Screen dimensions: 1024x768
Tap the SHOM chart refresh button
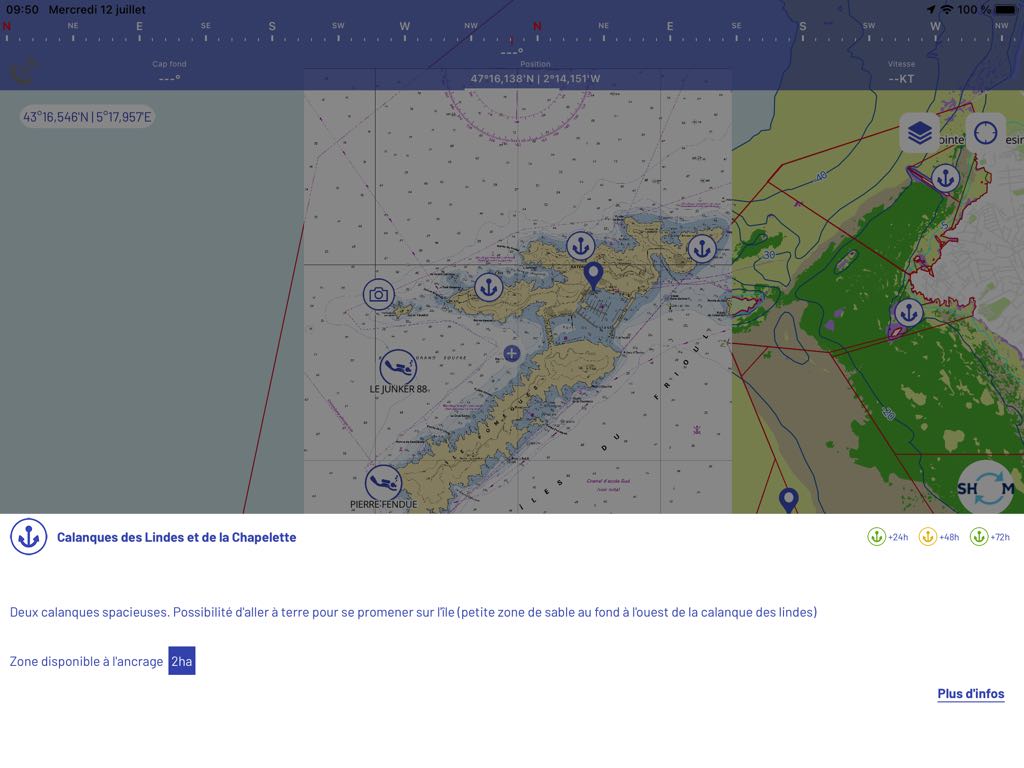point(986,488)
